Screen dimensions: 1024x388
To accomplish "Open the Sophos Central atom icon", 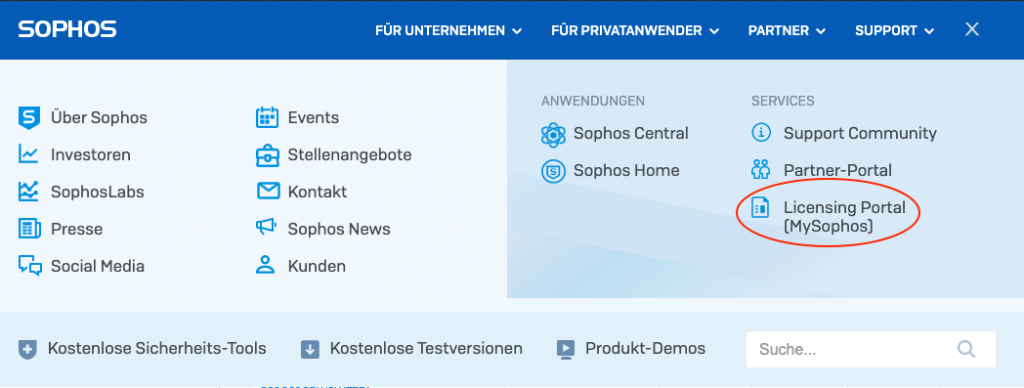I will tap(553, 134).
